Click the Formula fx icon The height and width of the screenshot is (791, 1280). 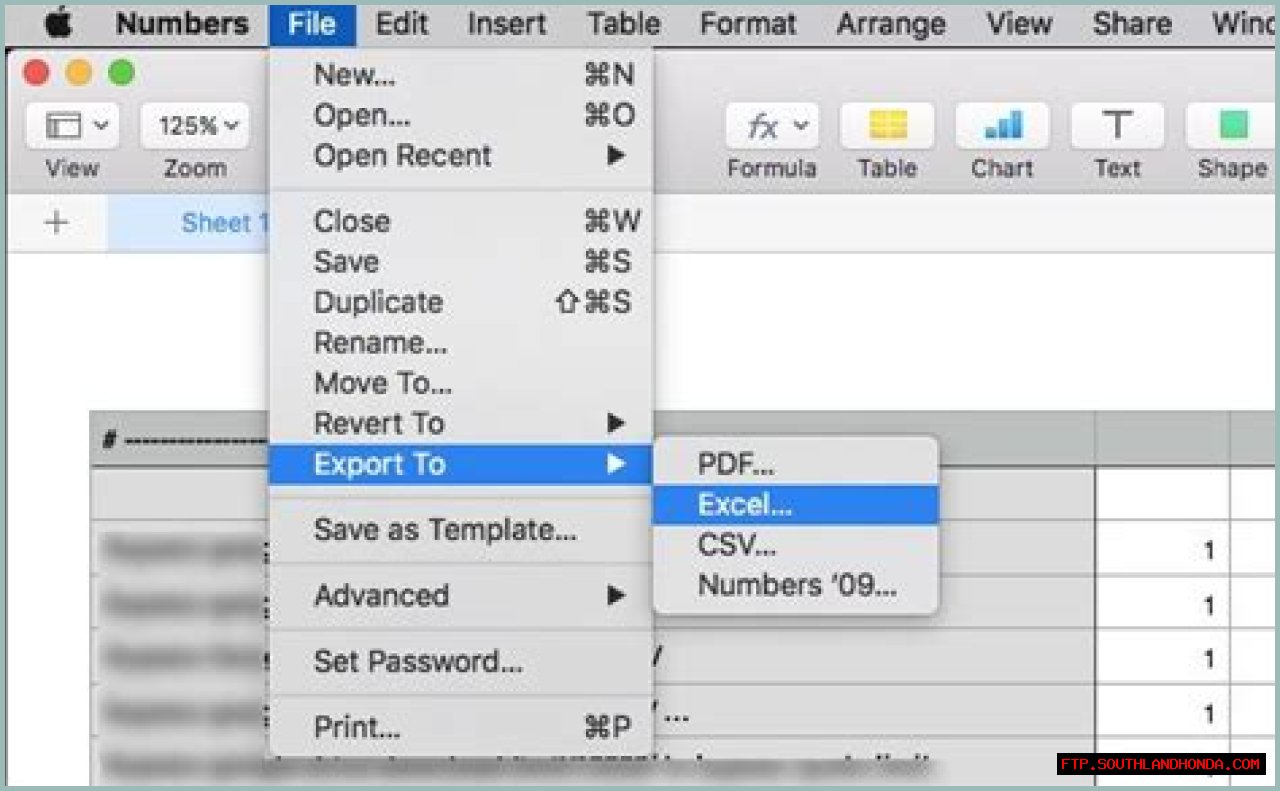click(x=771, y=127)
